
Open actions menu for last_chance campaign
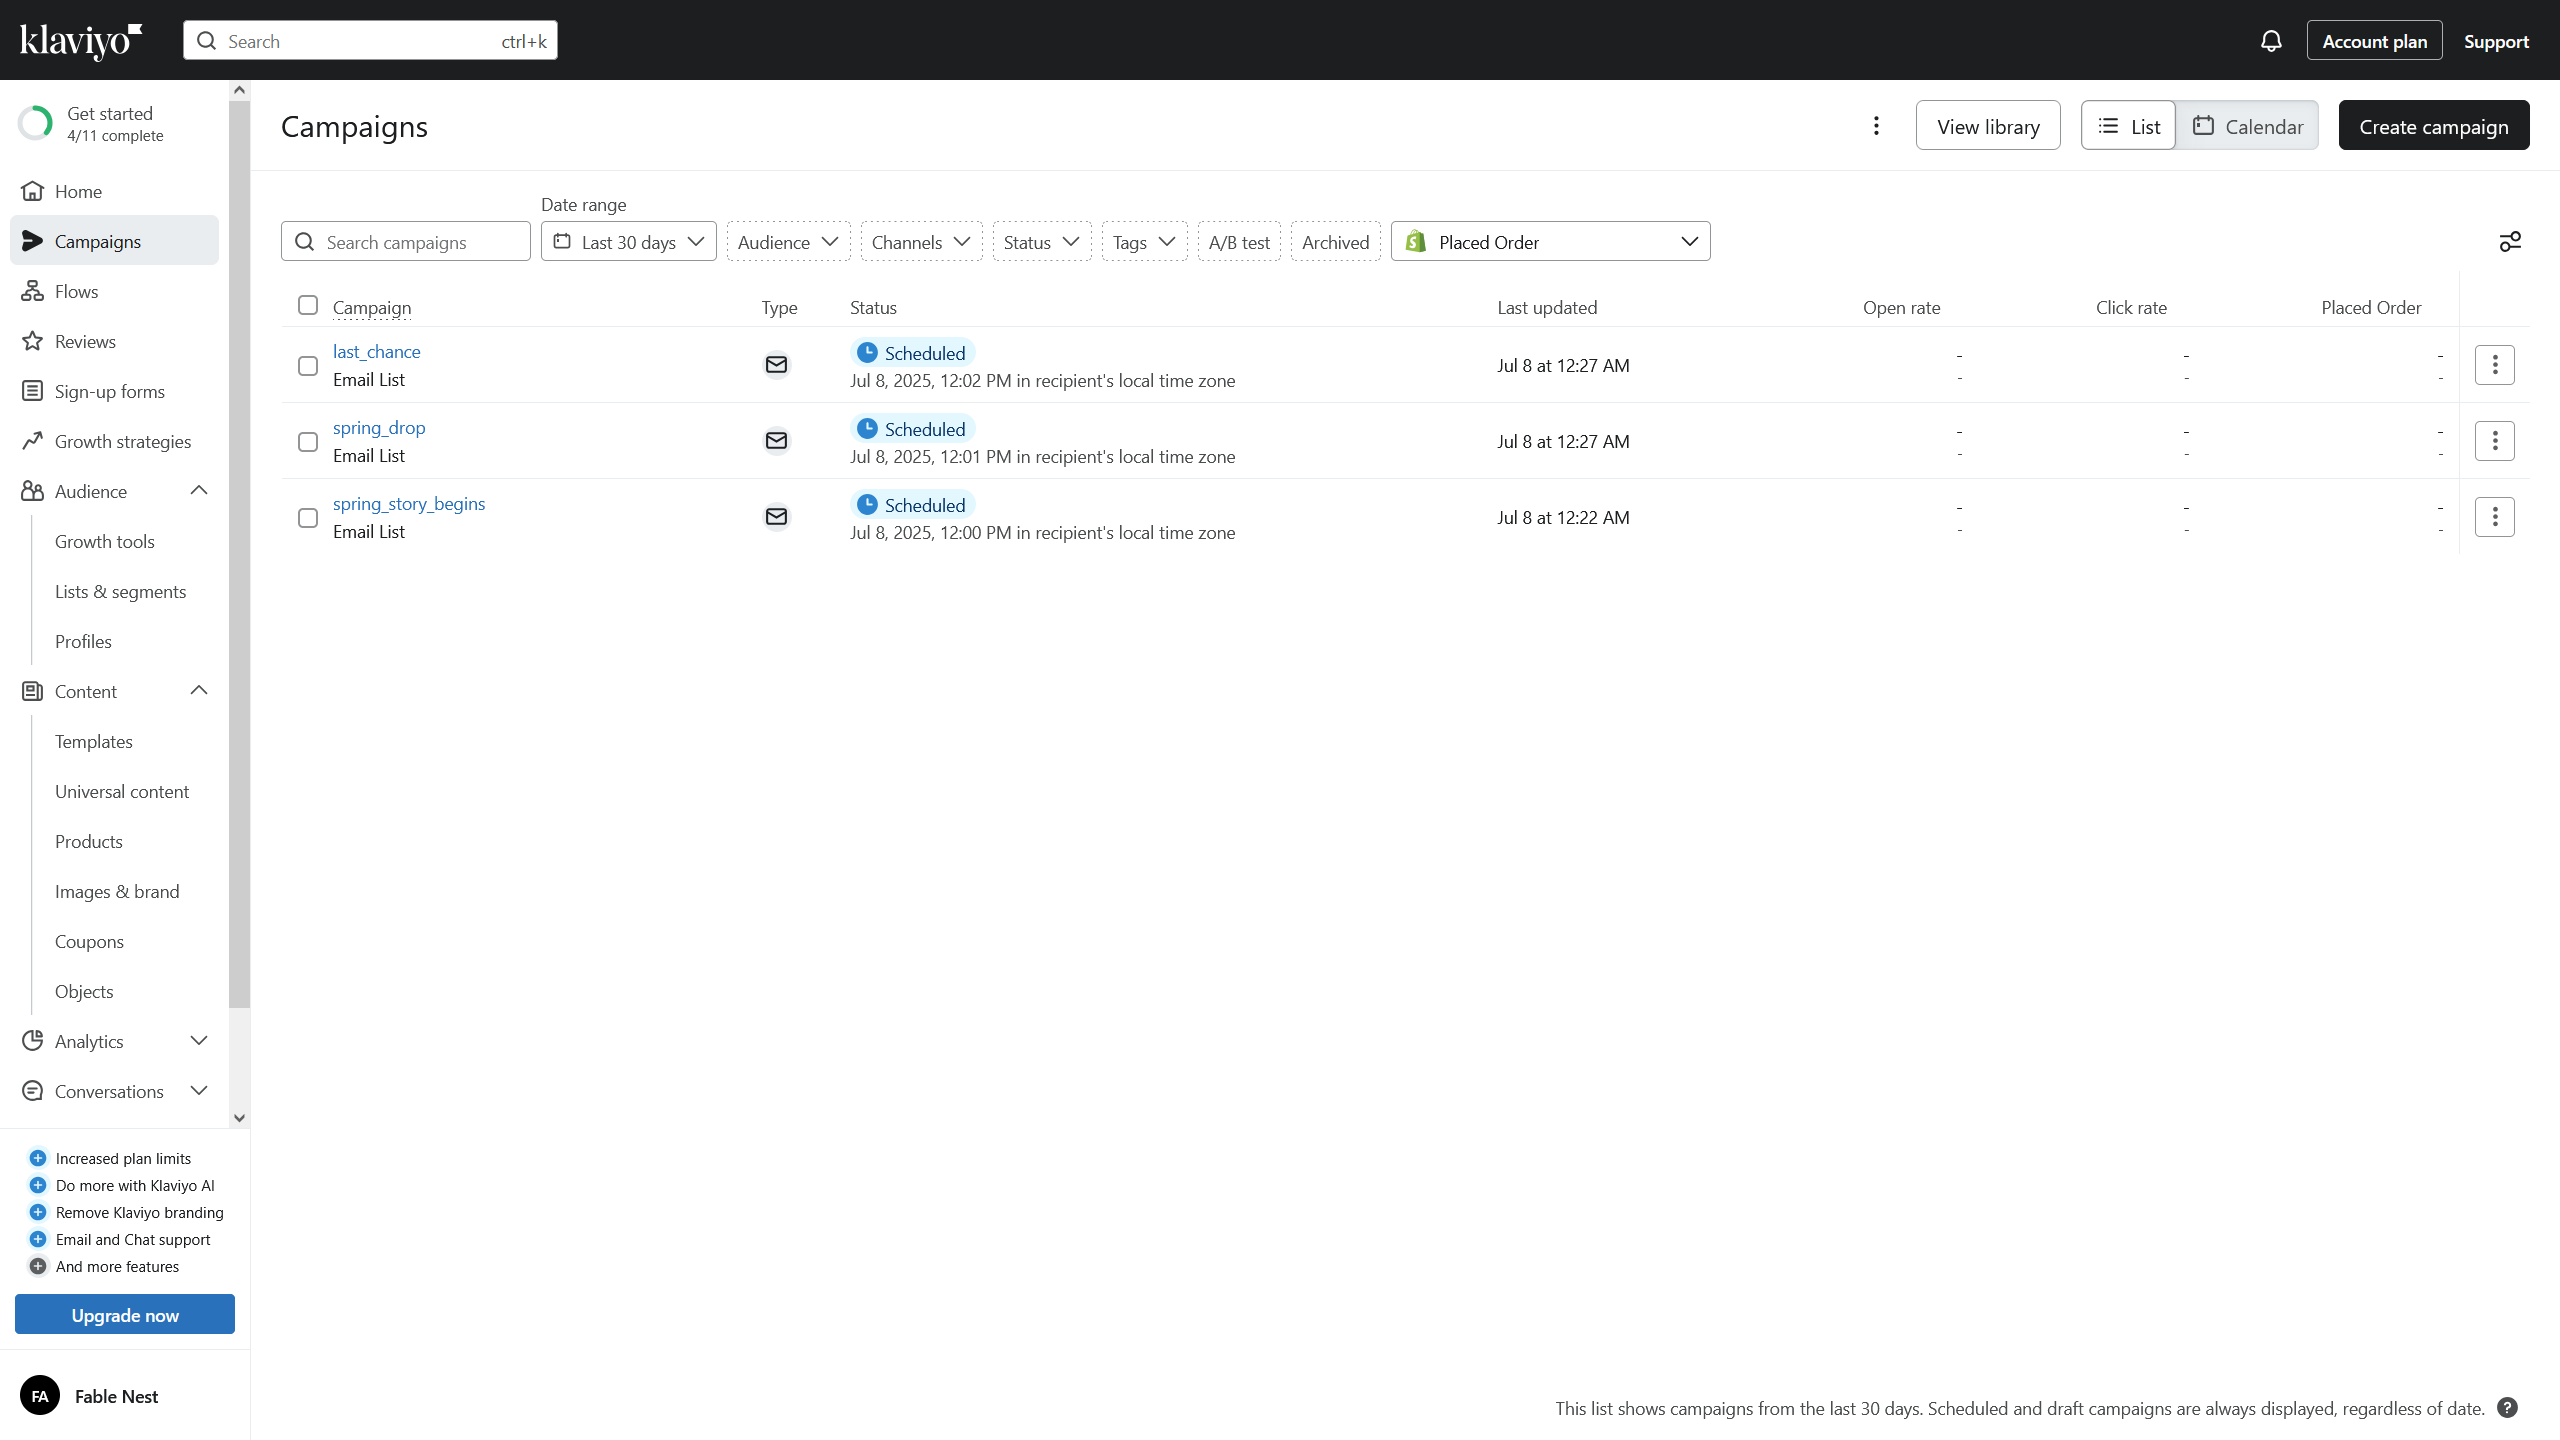coord(2495,365)
